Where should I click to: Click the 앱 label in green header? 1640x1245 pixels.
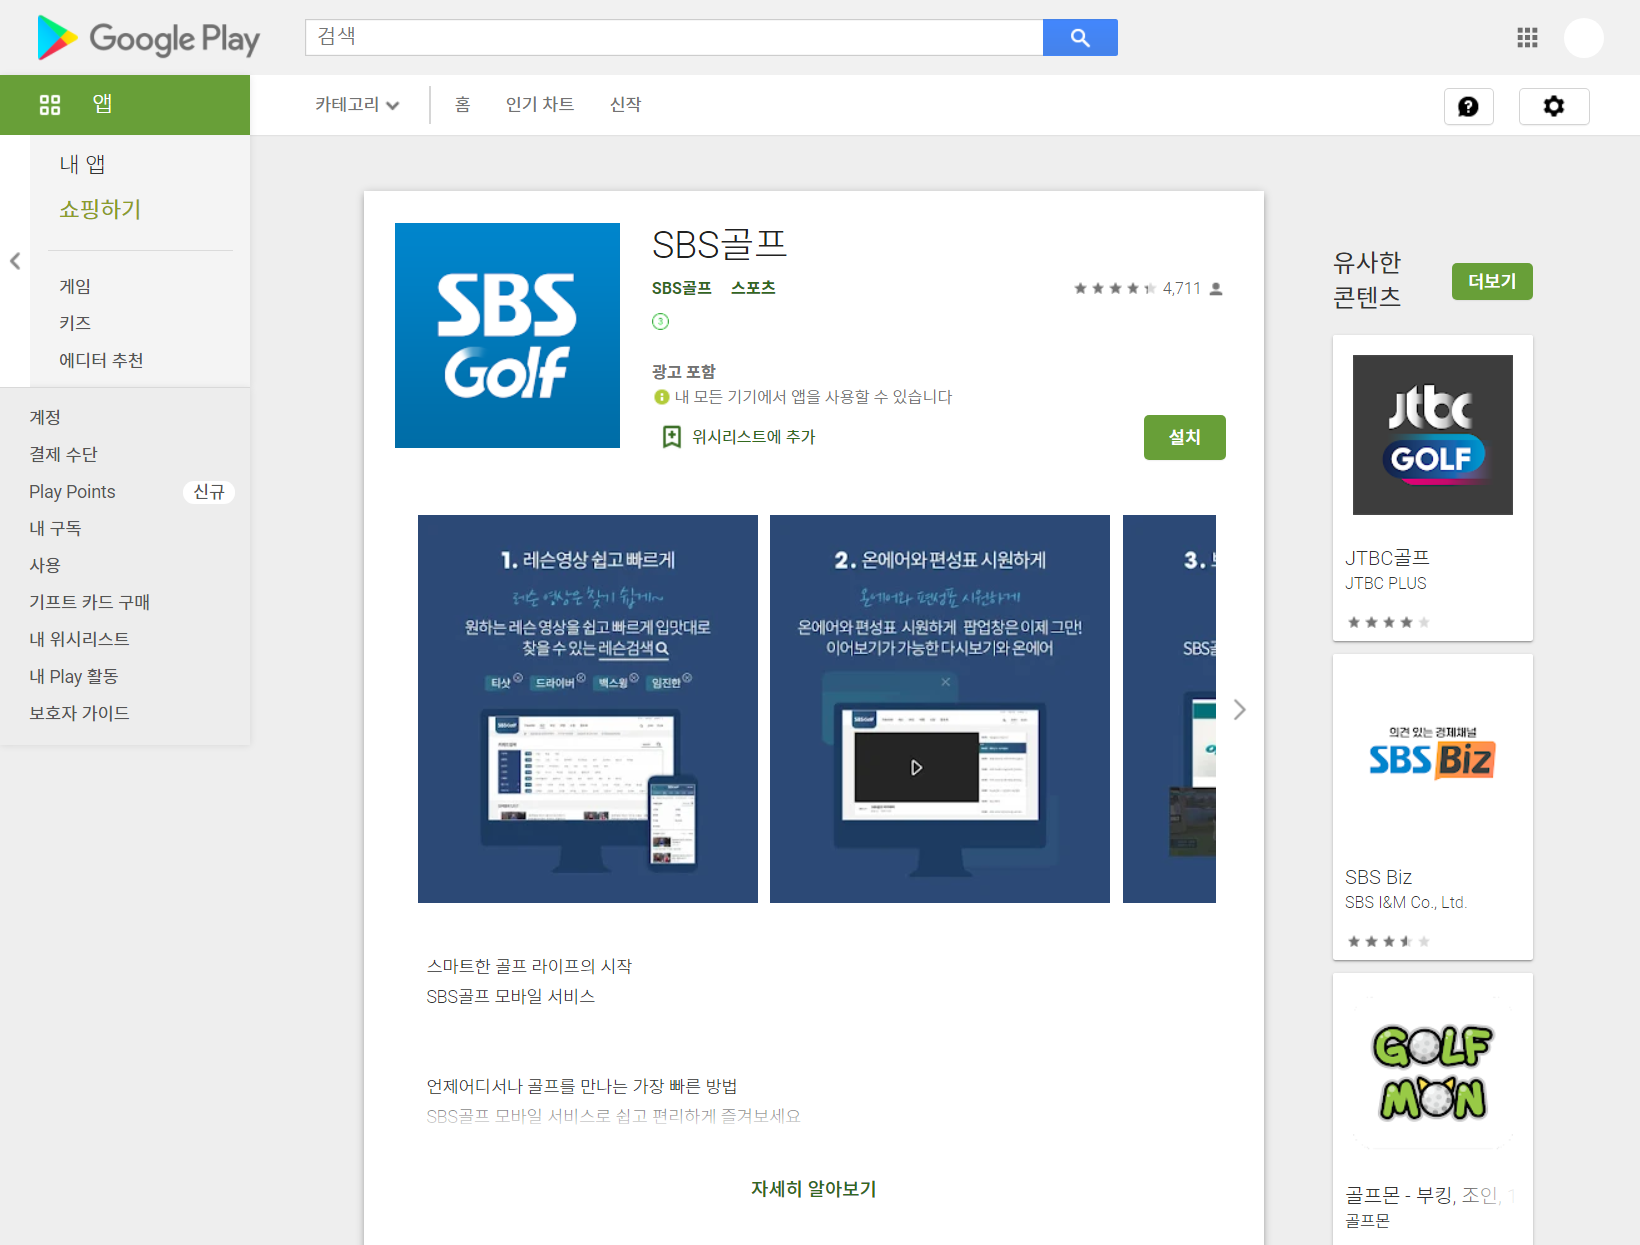102,104
